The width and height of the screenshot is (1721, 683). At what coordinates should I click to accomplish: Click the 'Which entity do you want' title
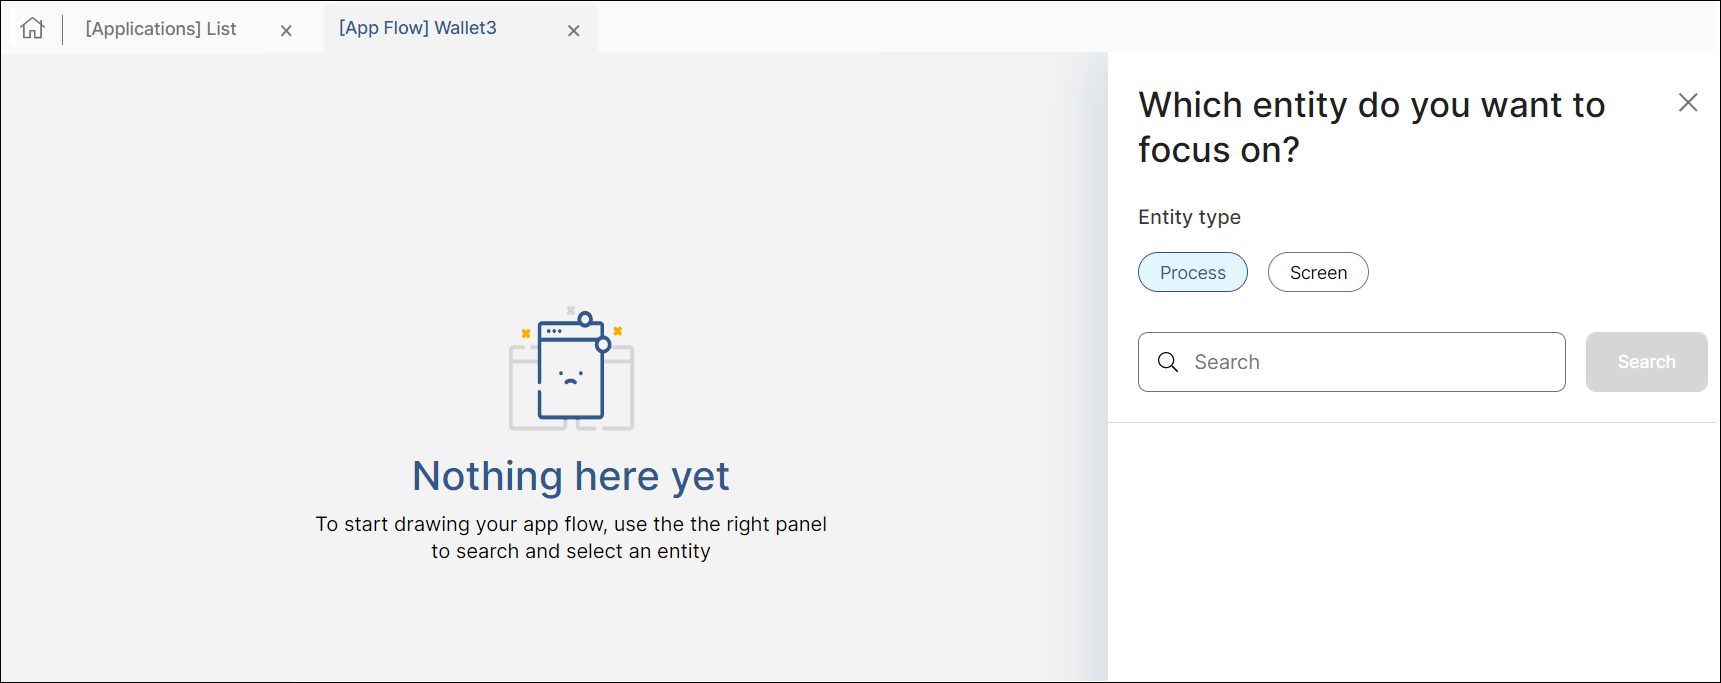point(1371,105)
